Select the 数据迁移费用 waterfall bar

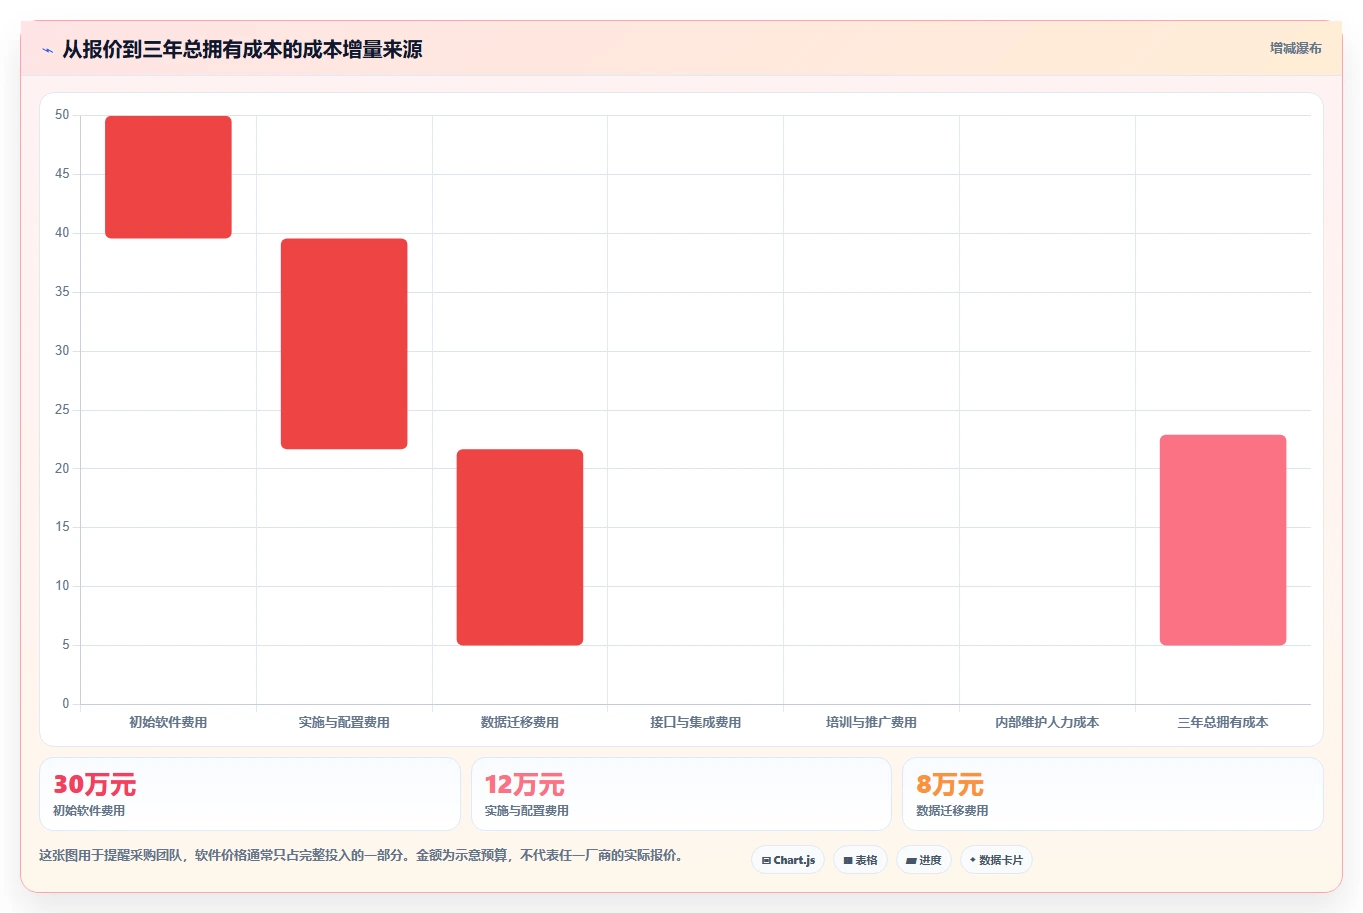click(520, 547)
